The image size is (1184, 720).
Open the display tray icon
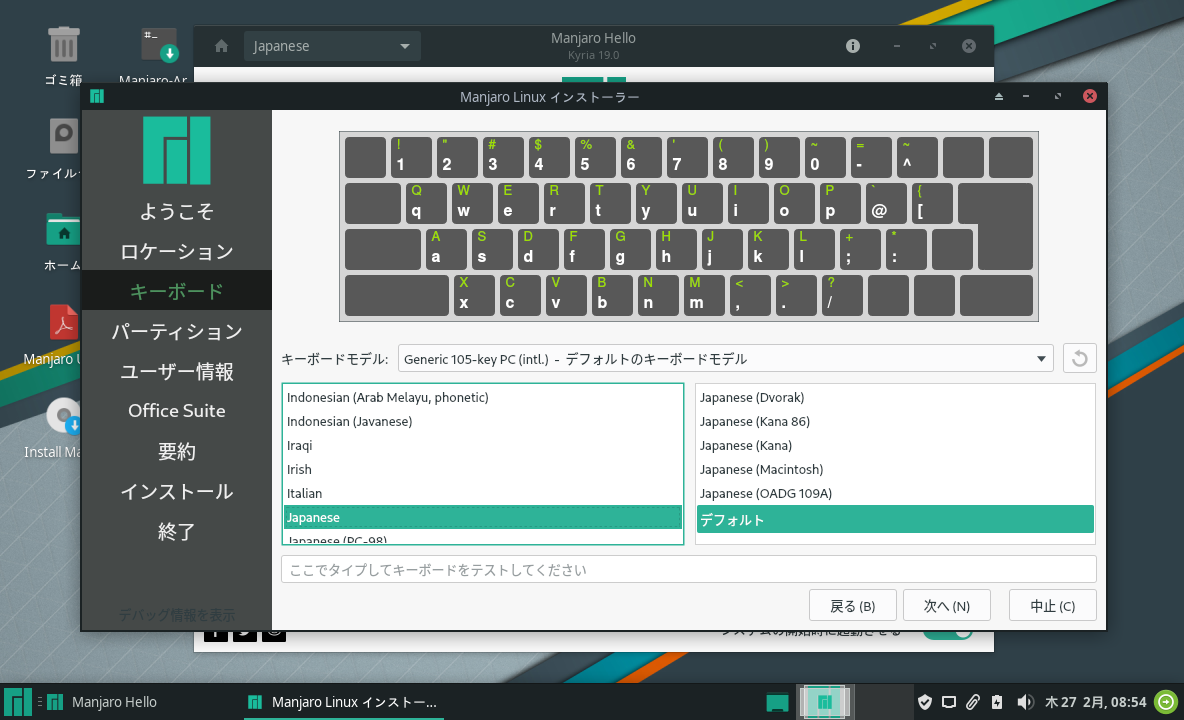point(948,703)
